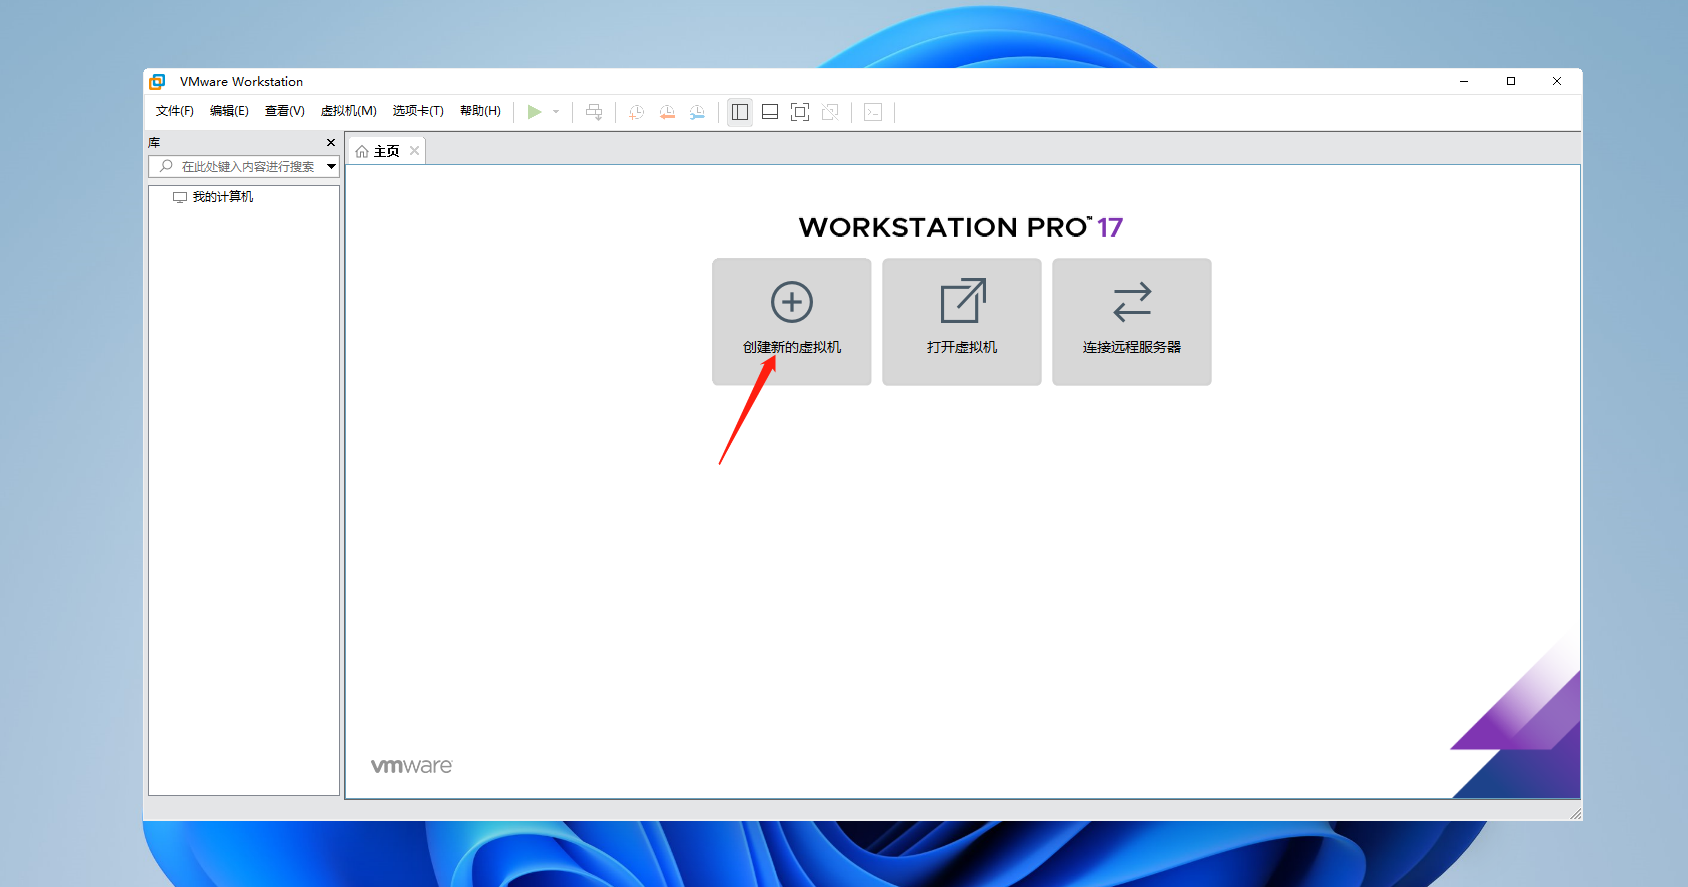Maximize the VMware Workstation window
The width and height of the screenshot is (1688, 887).
1511,82
